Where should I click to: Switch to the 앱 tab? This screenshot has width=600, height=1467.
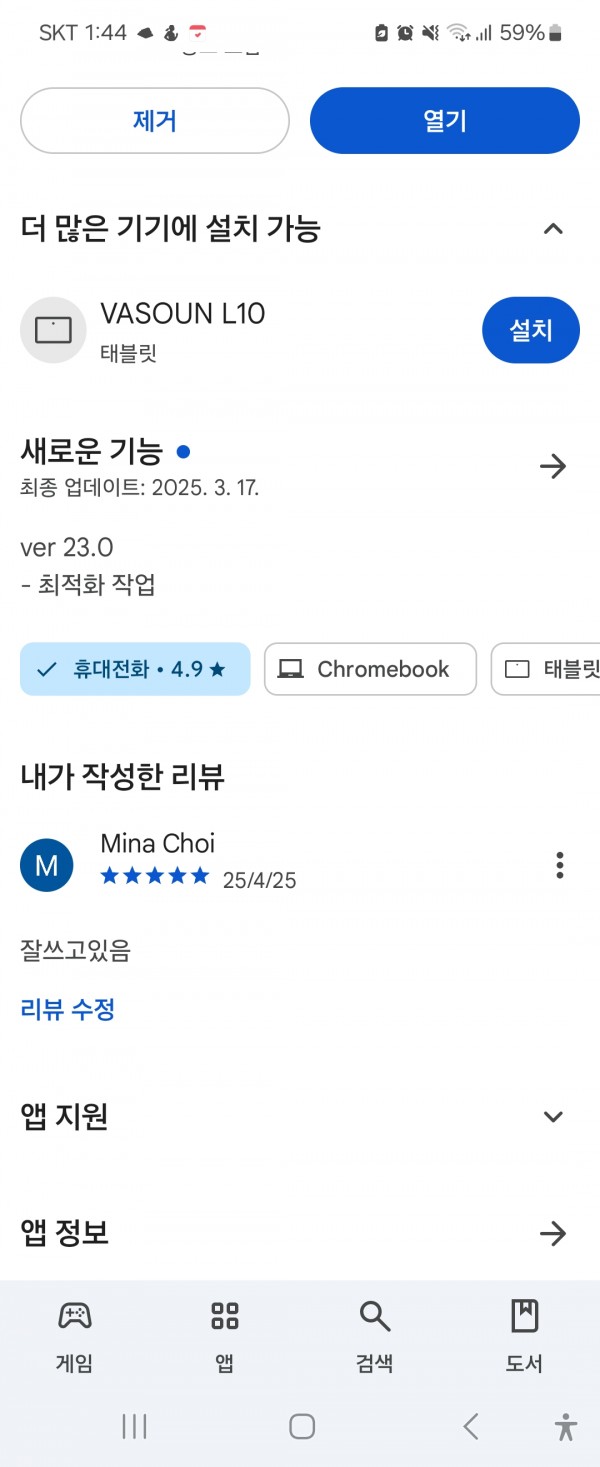tap(225, 1335)
